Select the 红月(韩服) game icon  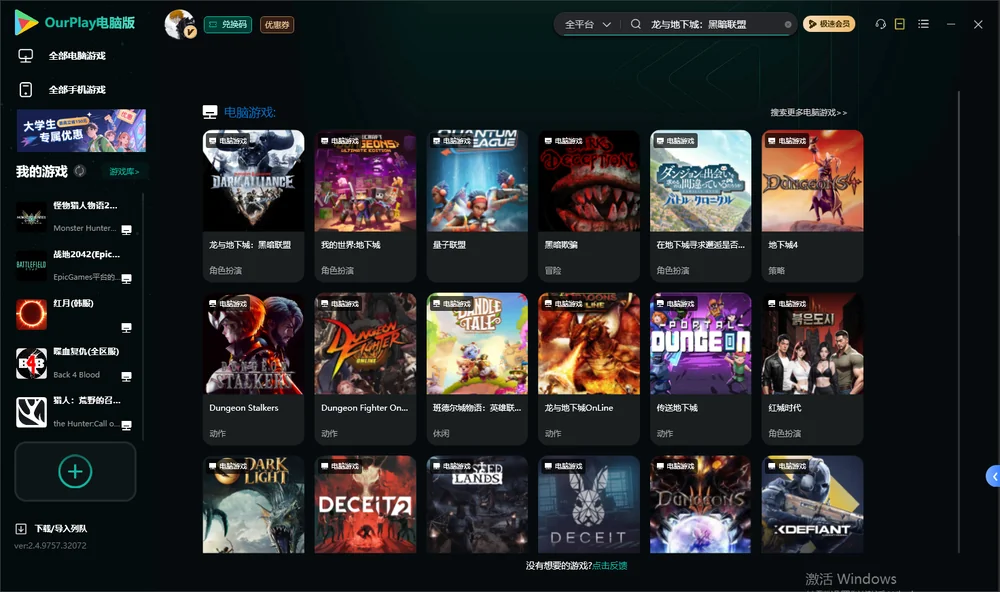point(31,314)
